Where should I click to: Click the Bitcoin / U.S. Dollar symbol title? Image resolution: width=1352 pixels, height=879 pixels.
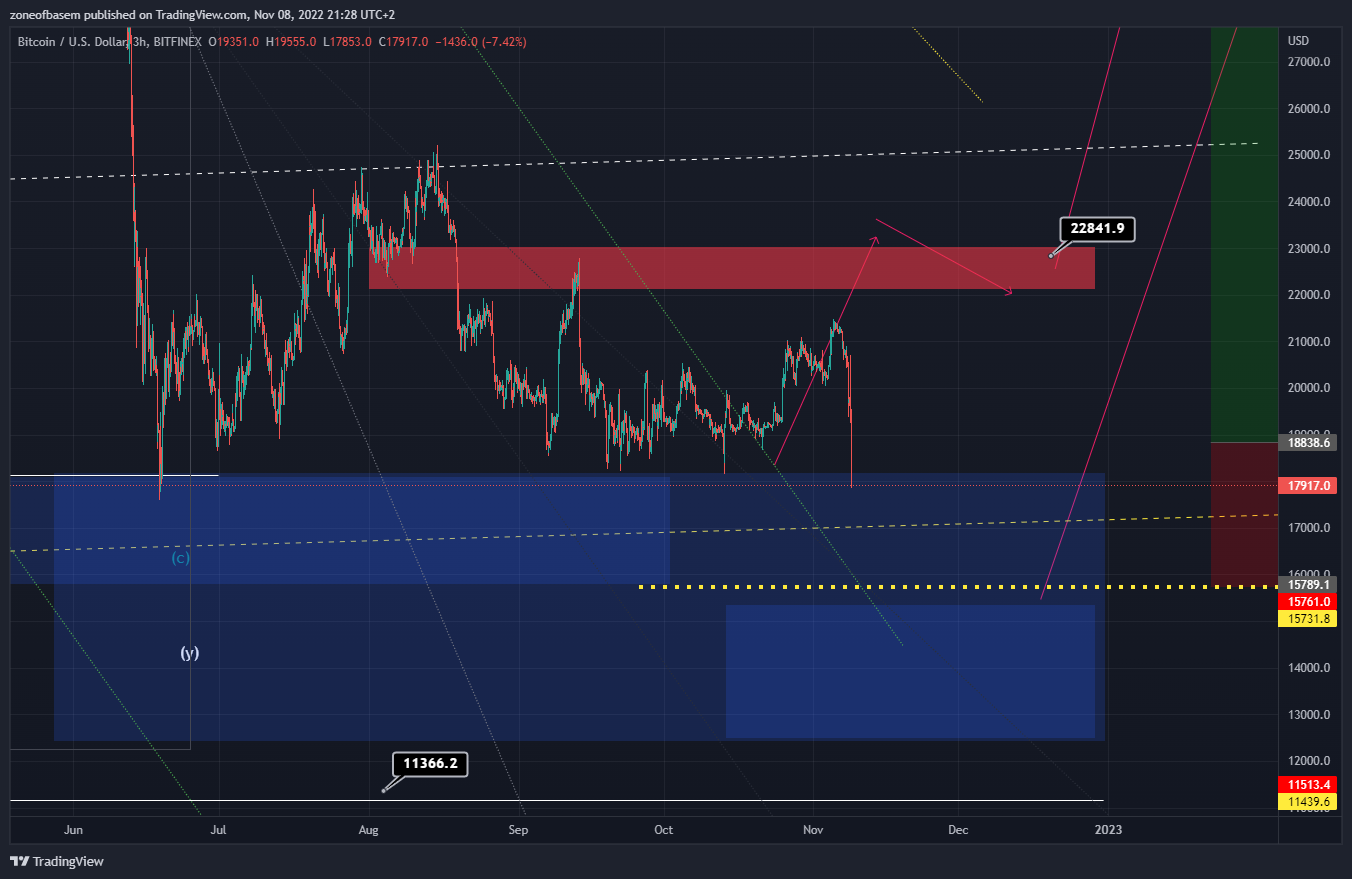click(72, 42)
